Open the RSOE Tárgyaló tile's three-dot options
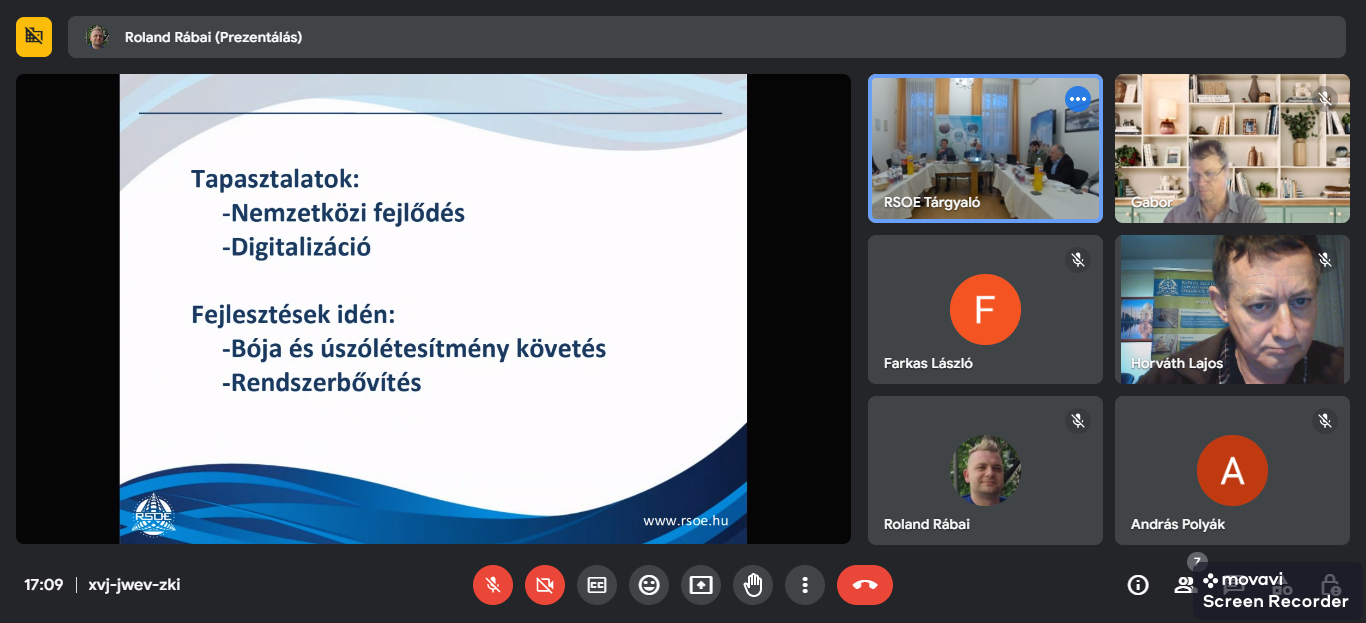This screenshot has width=1366, height=623. 1077,98
